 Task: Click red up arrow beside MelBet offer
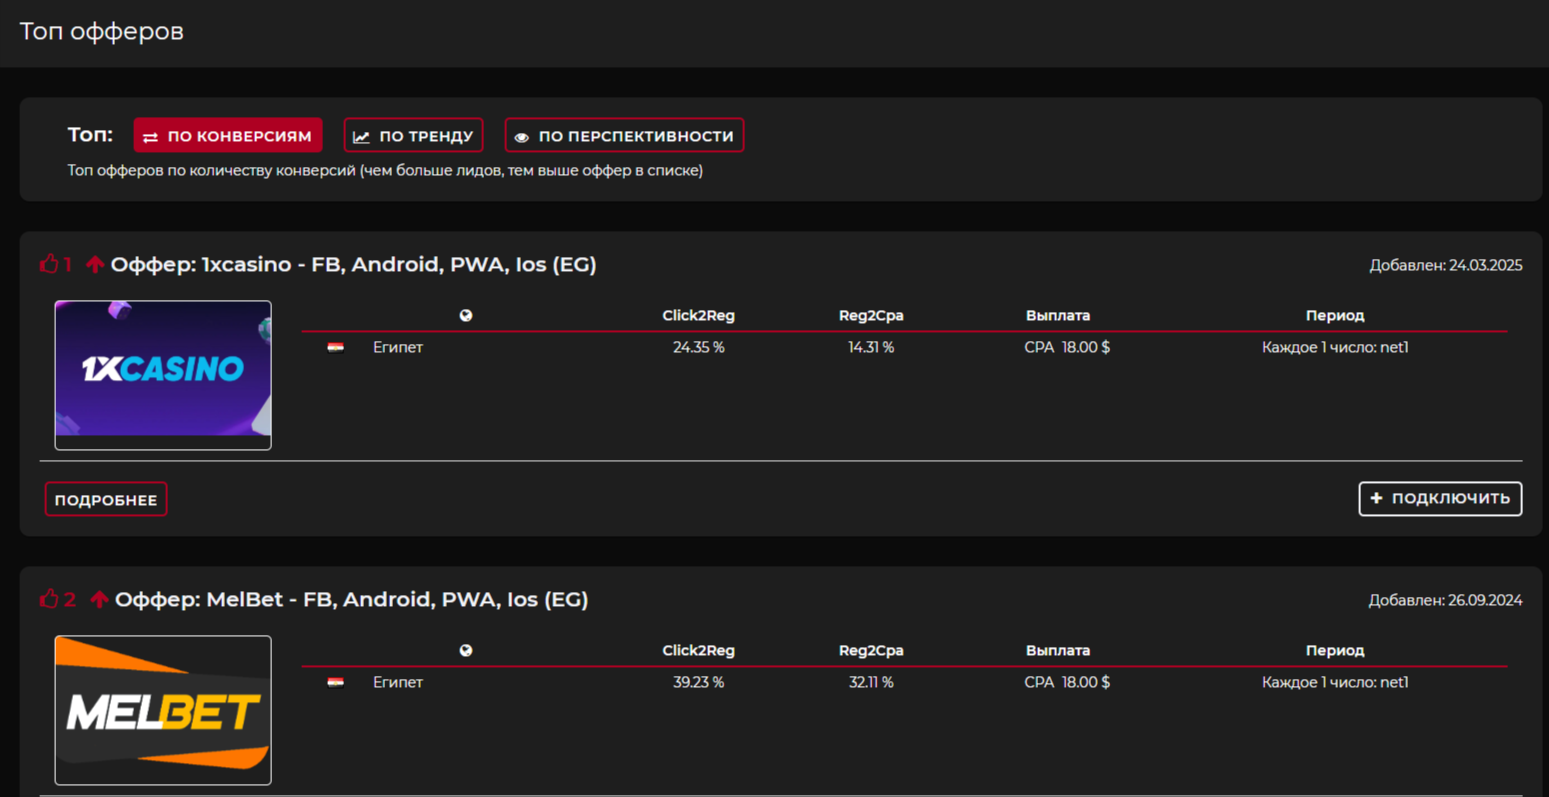[99, 599]
